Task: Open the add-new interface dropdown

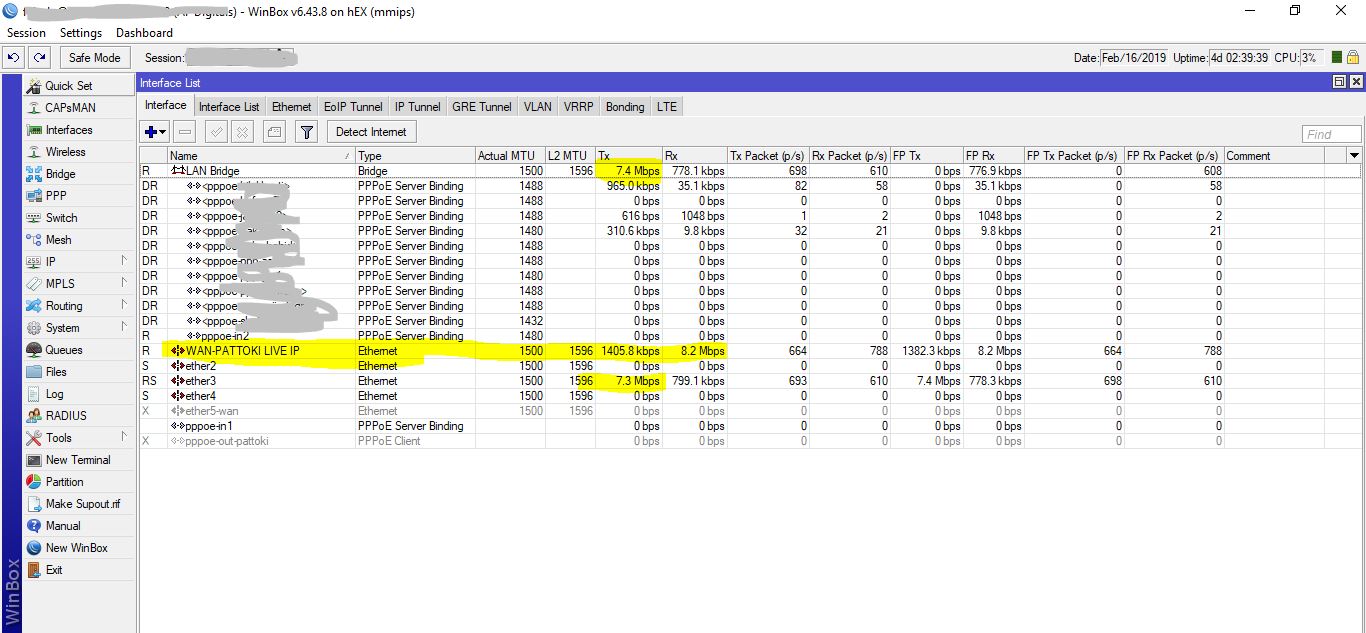Action: (x=161, y=131)
